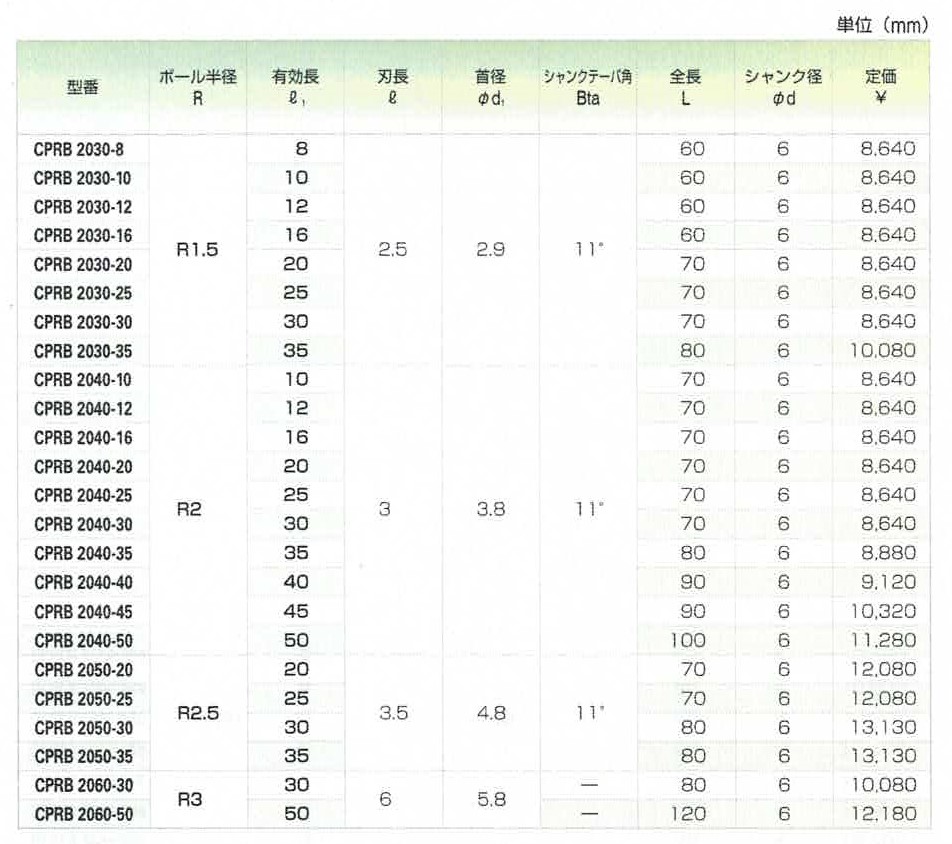Click the CPRB 2030-16 row label

83,236
